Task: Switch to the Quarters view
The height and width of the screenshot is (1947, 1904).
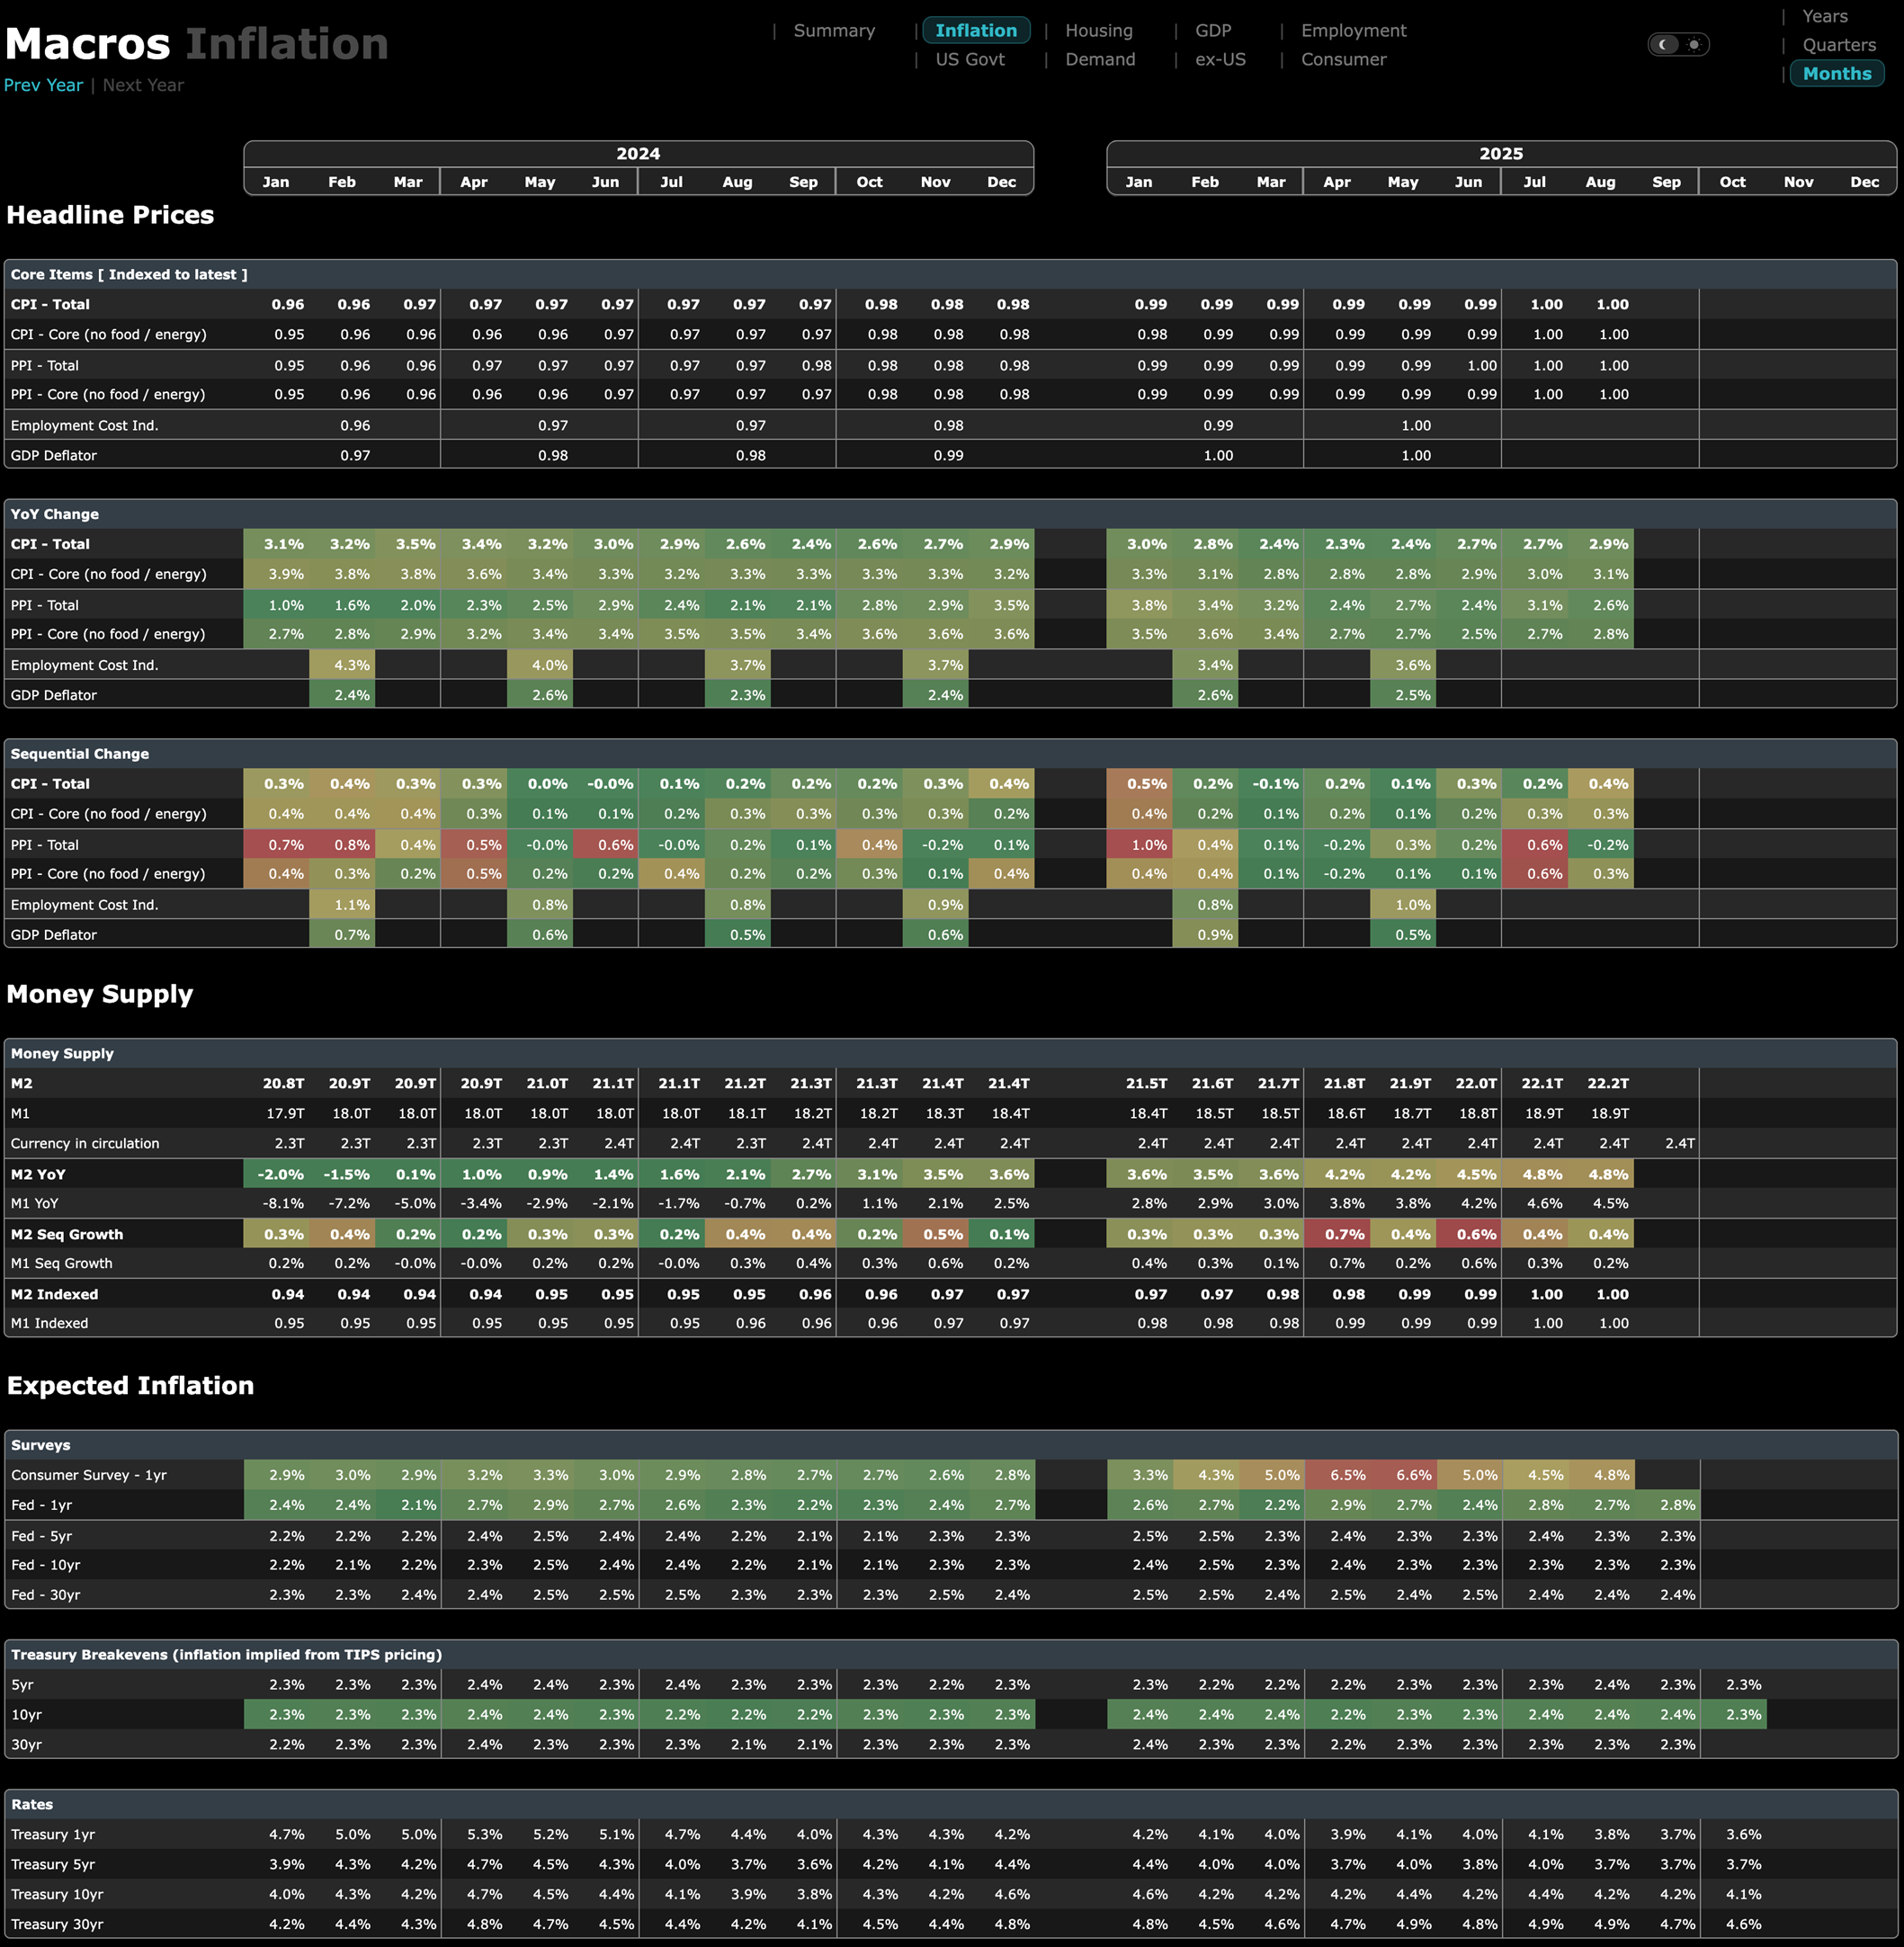Action: [1838, 45]
